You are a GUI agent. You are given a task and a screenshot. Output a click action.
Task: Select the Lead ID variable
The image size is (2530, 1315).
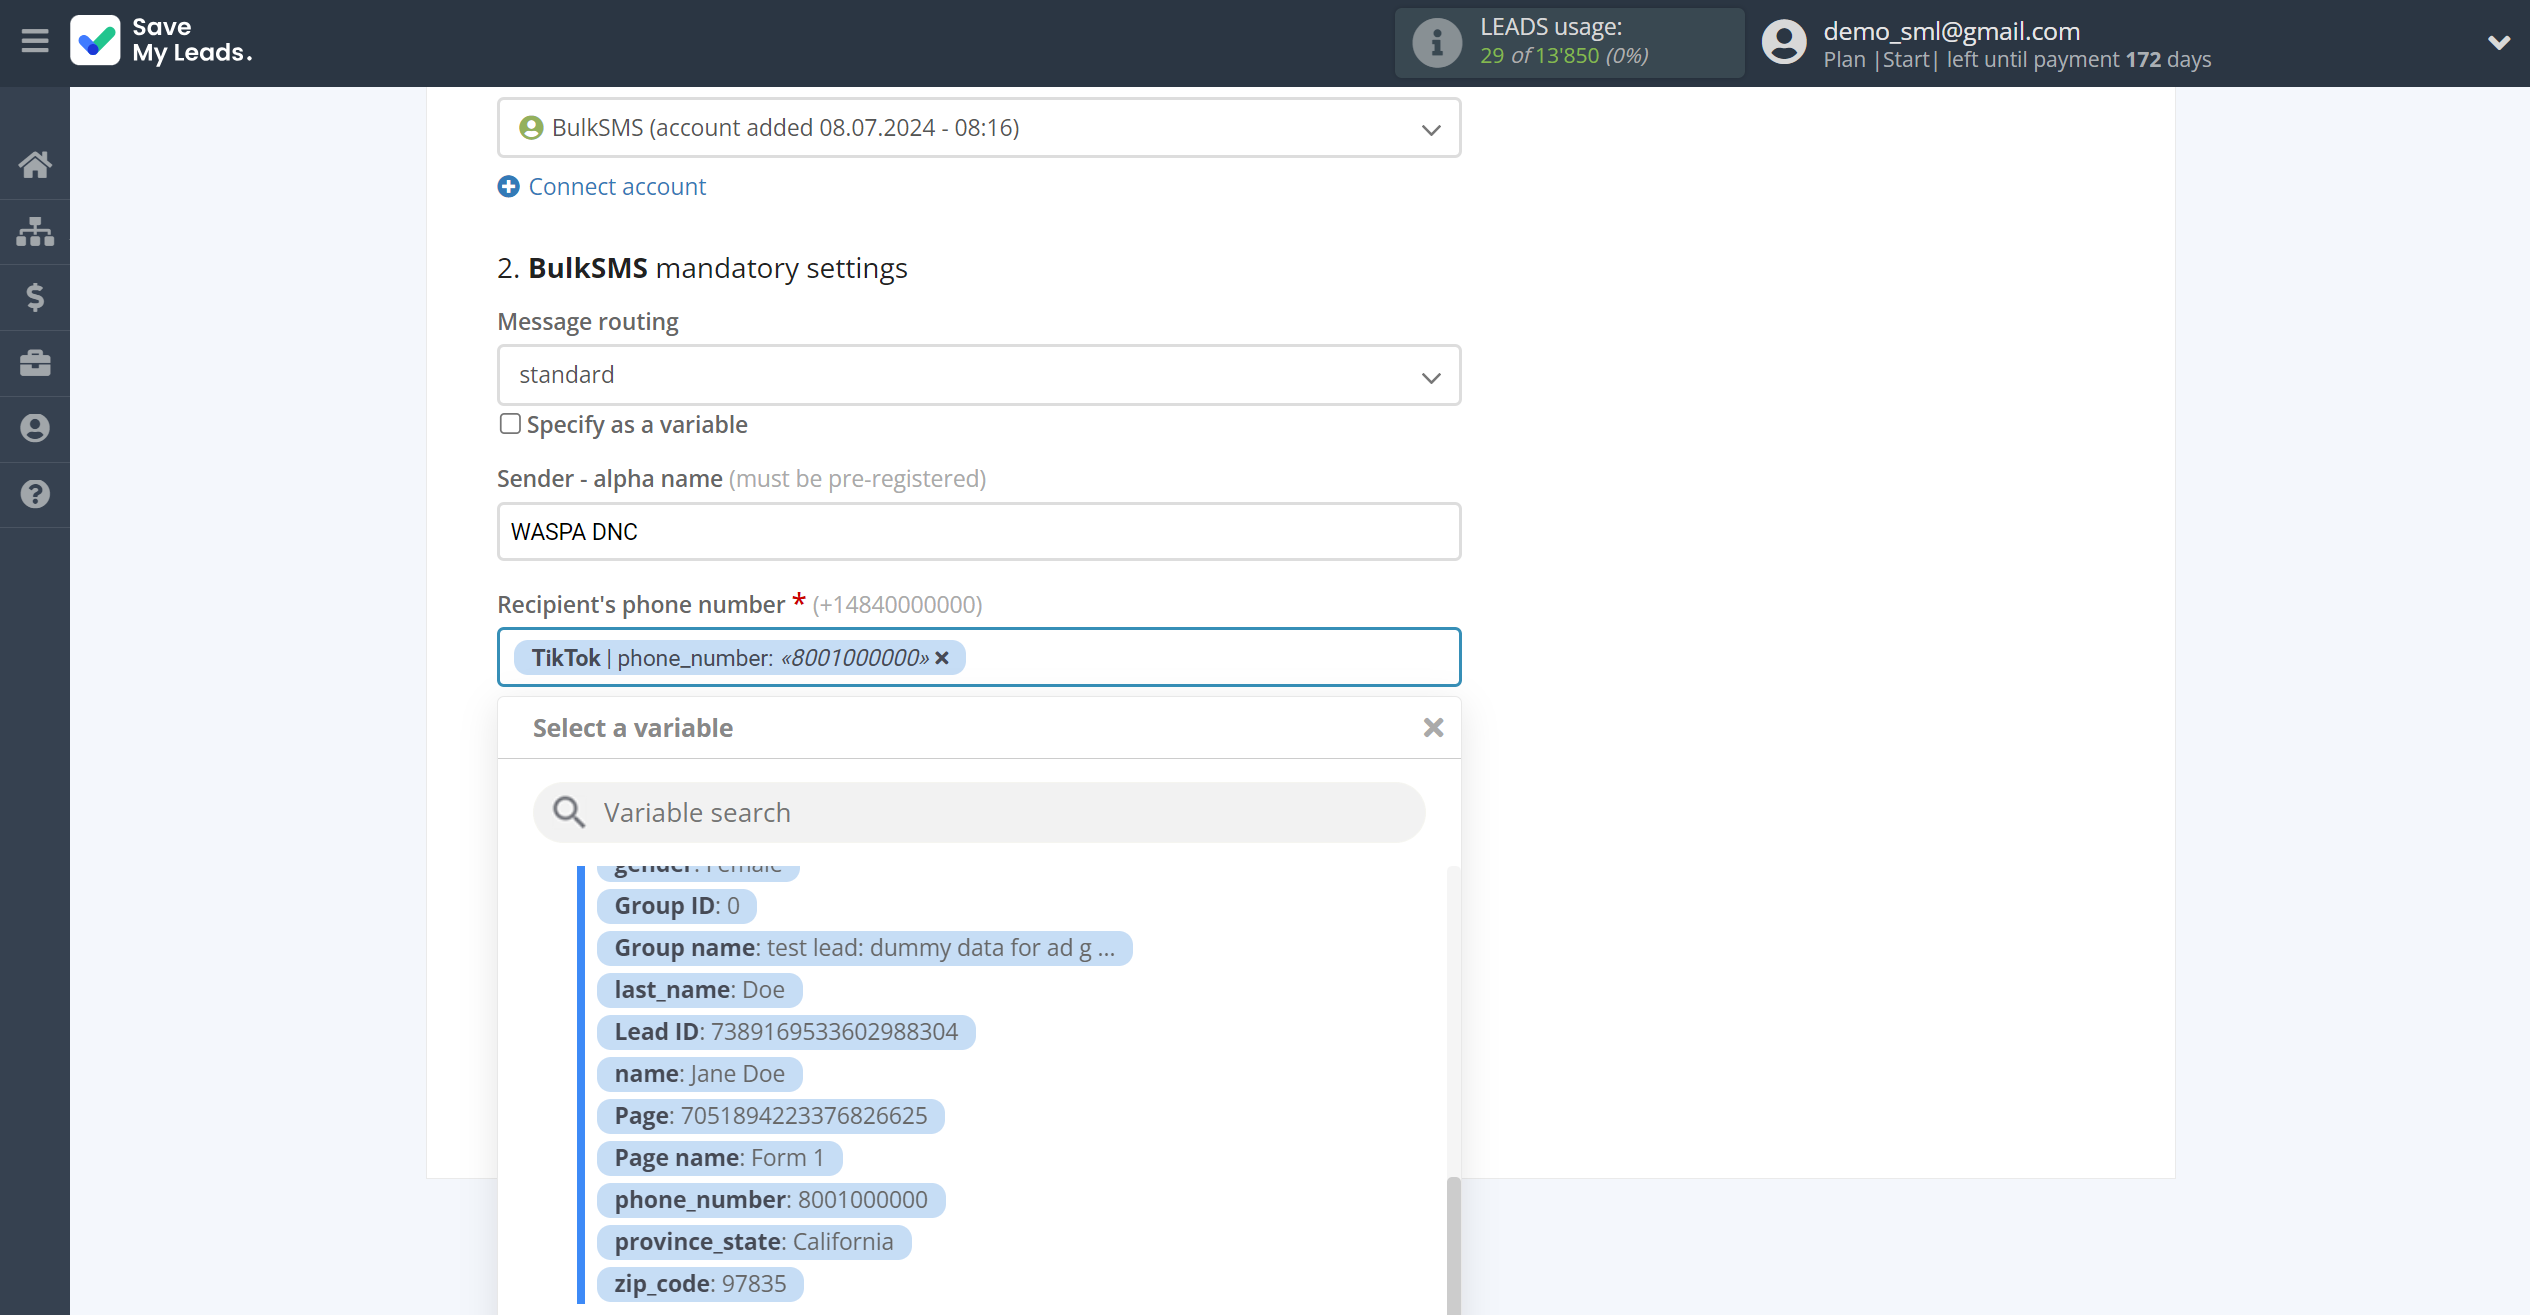coord(786,1032)
